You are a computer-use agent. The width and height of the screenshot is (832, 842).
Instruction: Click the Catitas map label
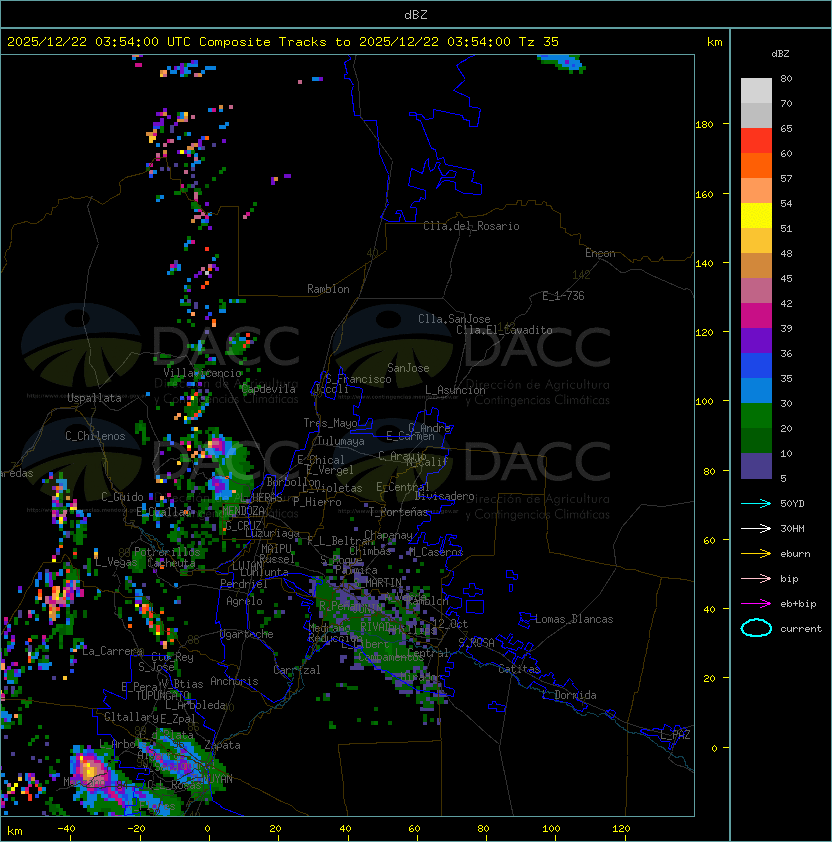[519, 669]
